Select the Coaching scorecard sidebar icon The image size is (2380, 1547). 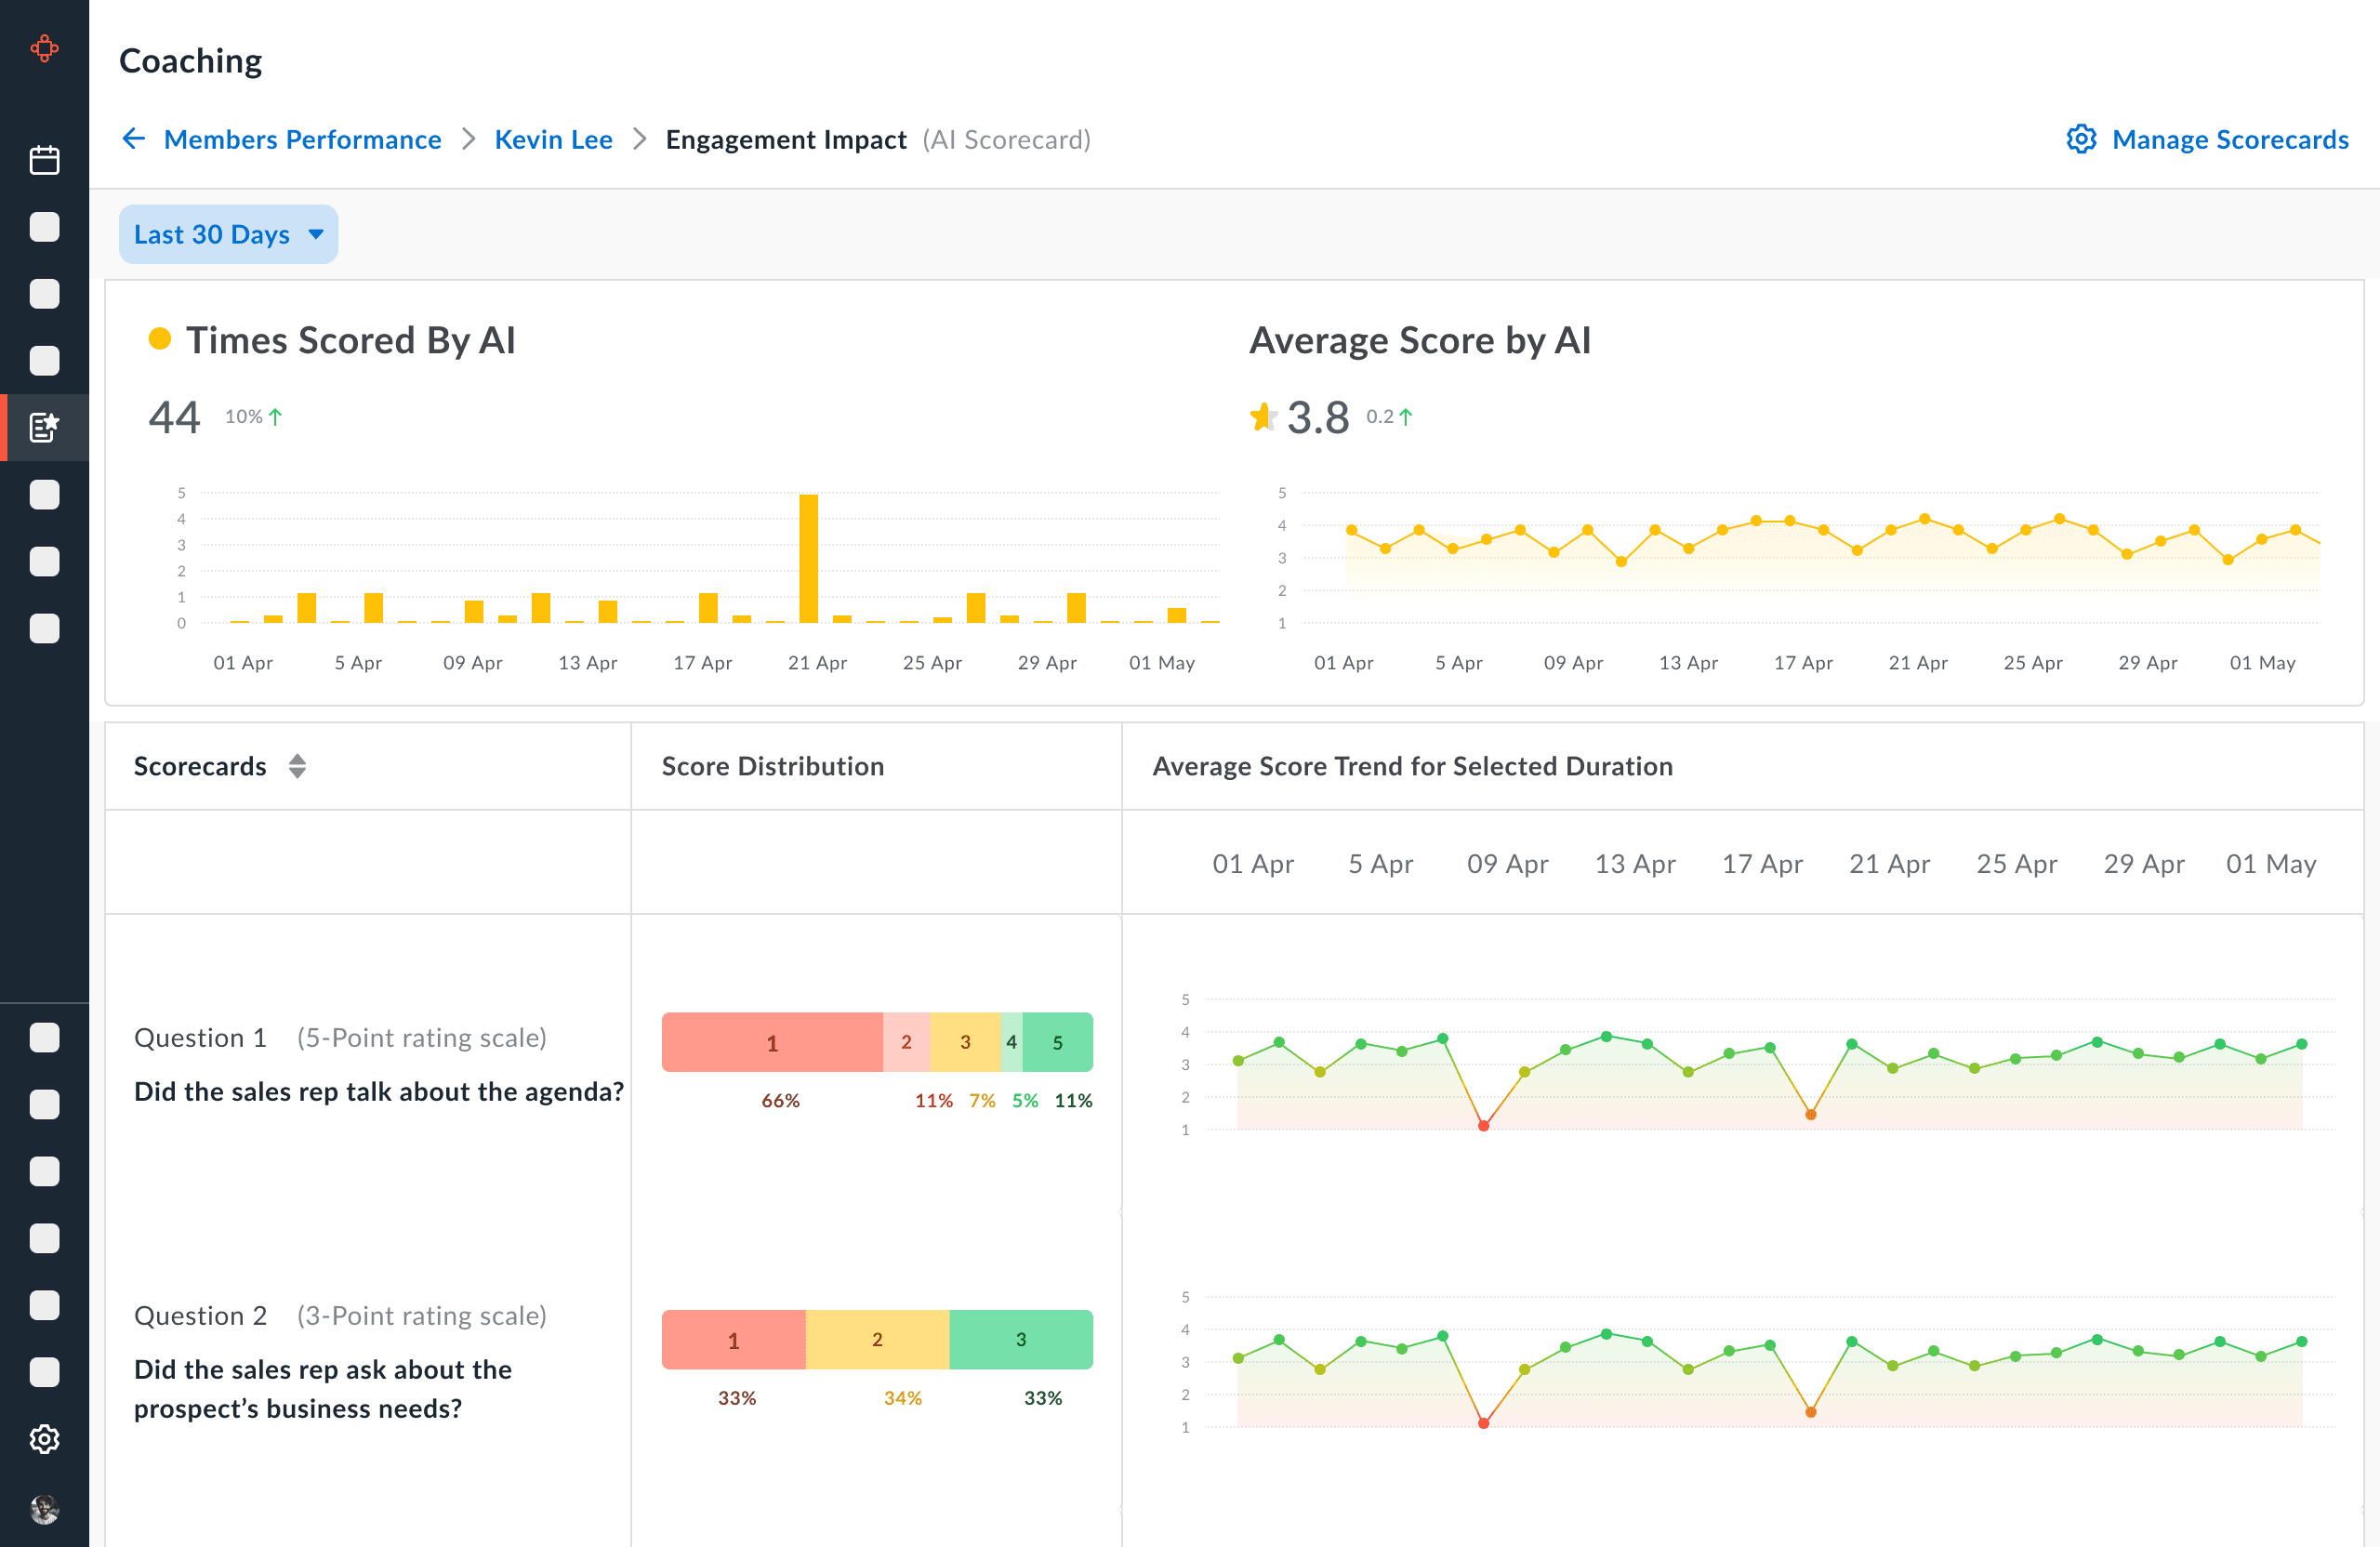(44, 427)
